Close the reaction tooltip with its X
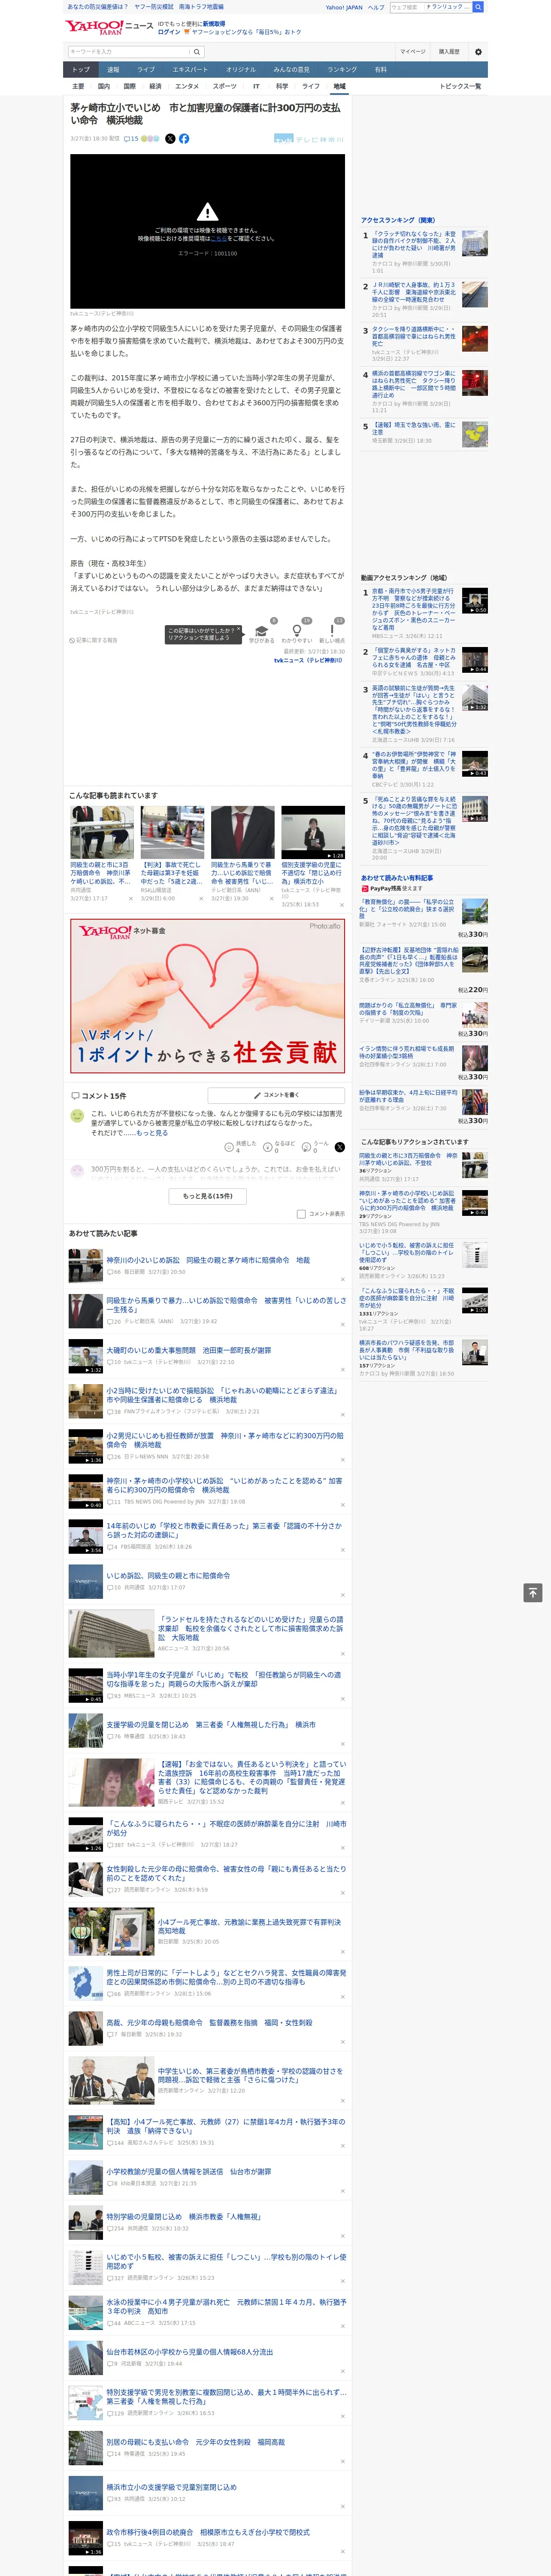The image size is (551, 2576). click(239, 630)
